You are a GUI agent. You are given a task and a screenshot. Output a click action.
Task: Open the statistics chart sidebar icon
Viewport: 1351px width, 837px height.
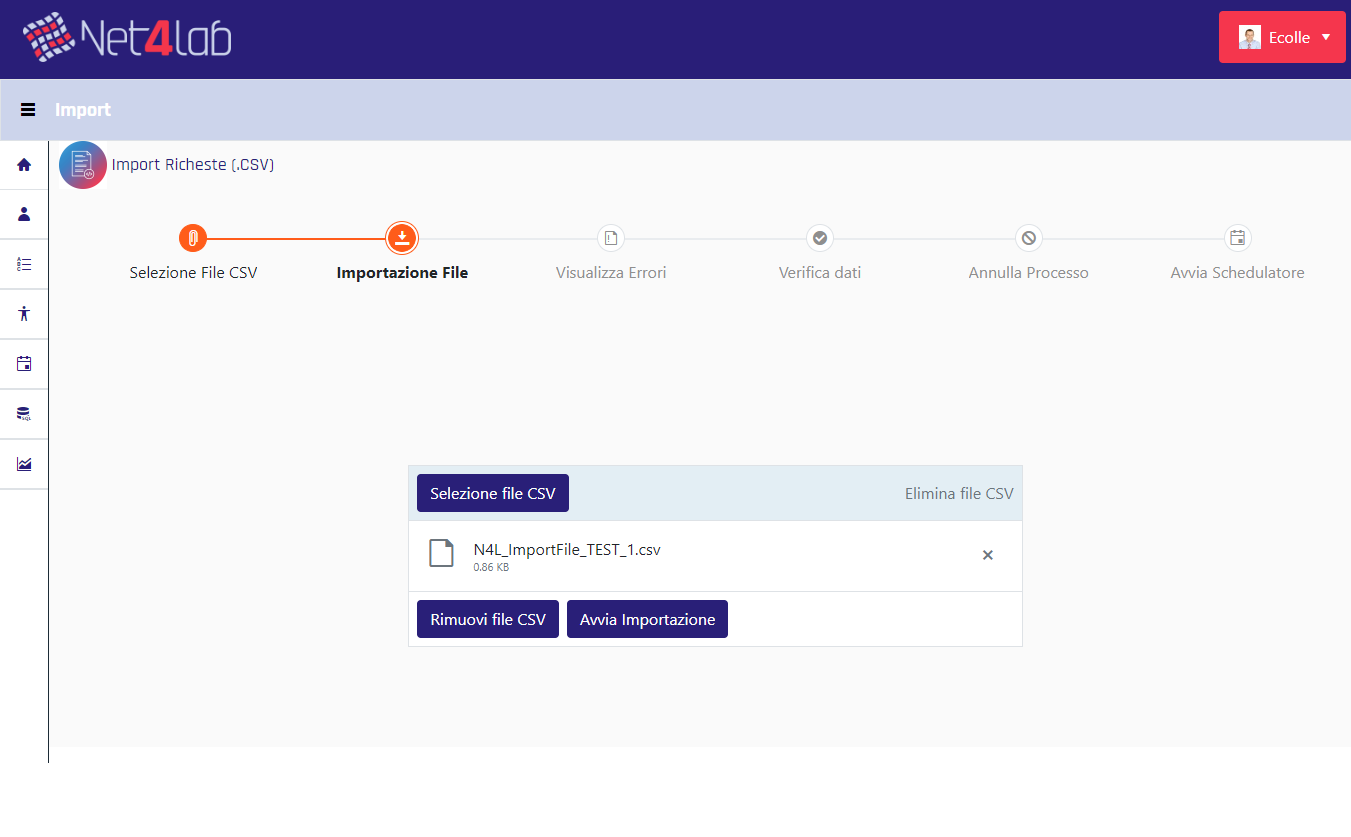[24, 464]
